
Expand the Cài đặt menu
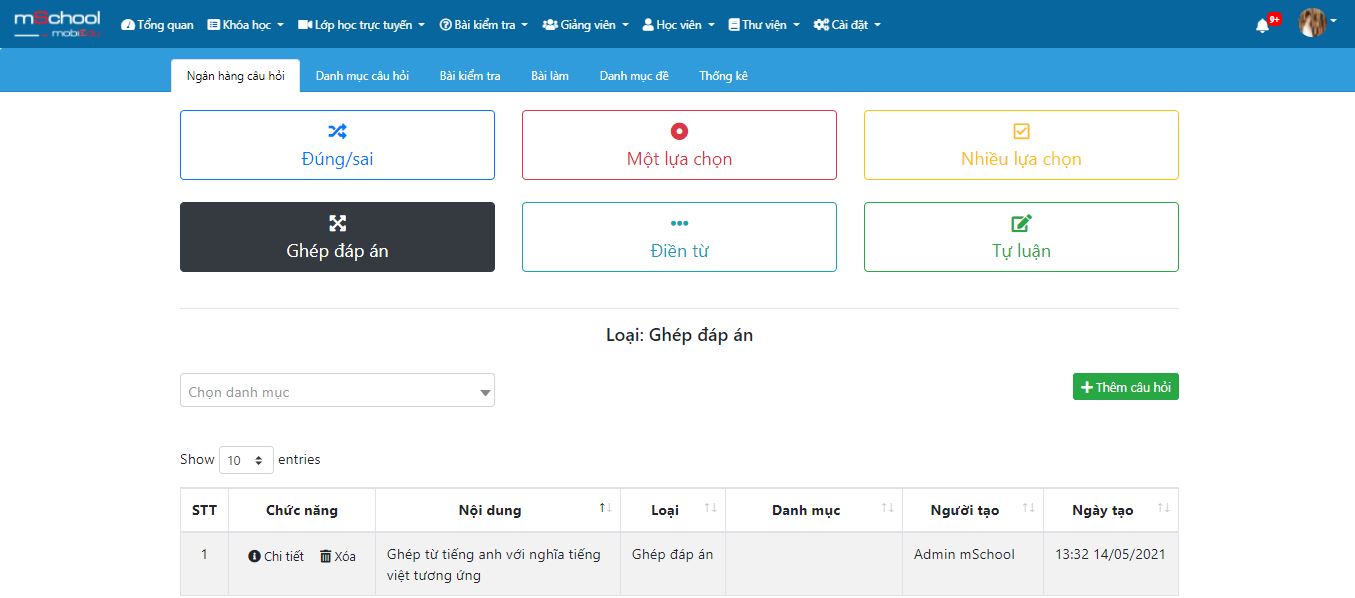point(847,25)
